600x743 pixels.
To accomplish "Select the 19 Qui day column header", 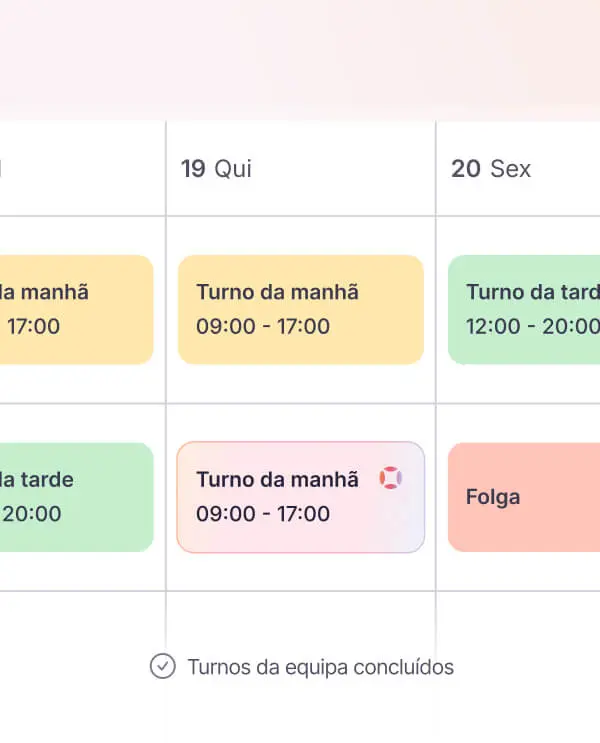I will click(216, 169).
